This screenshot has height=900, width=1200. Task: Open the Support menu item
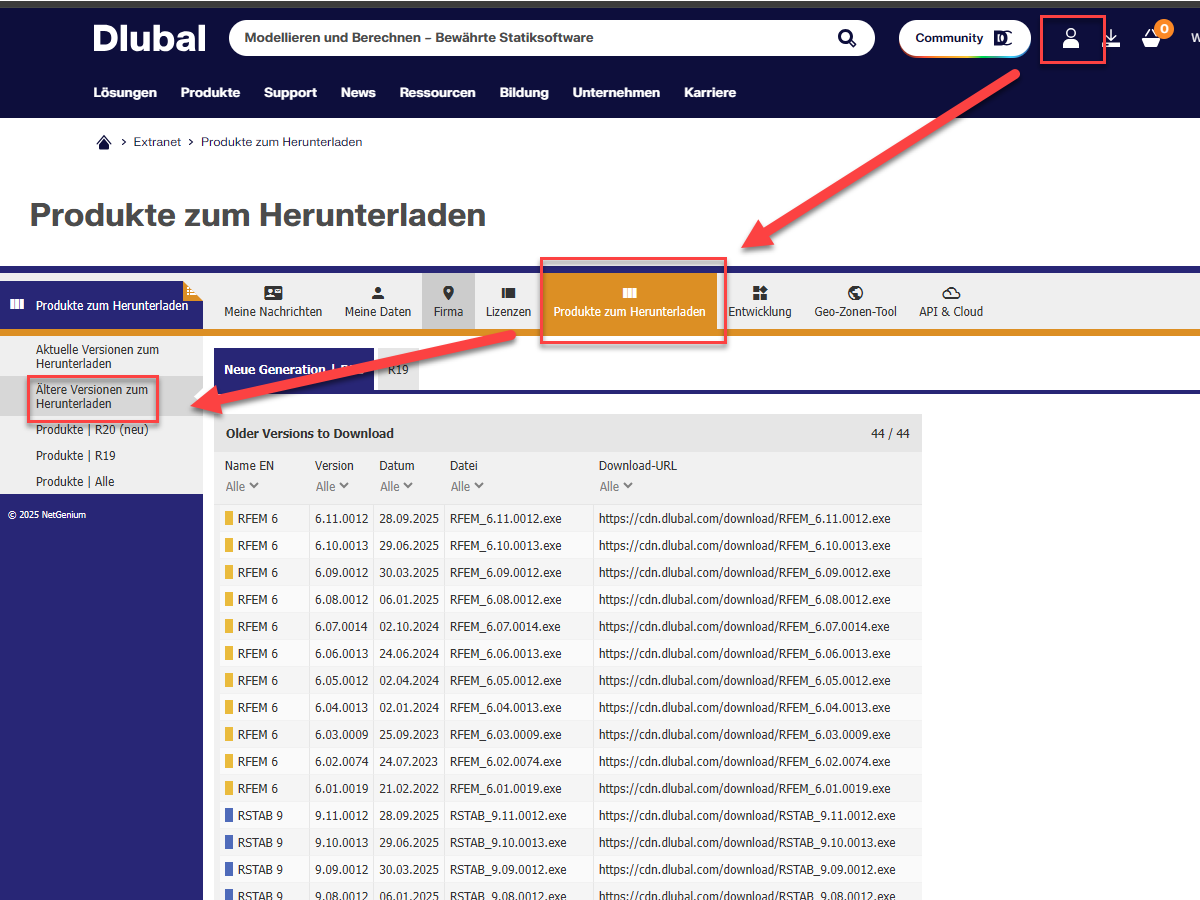[x=290, y=92]
